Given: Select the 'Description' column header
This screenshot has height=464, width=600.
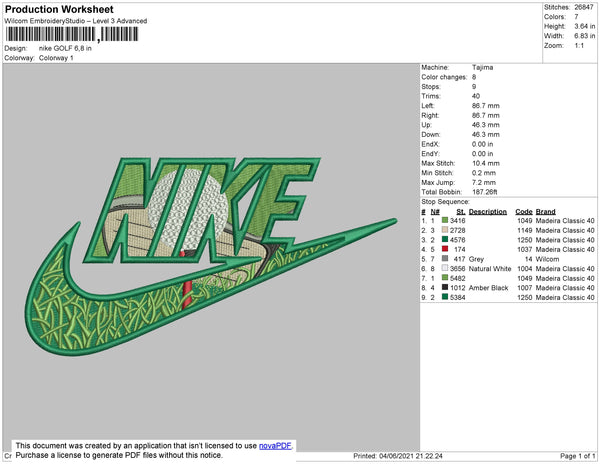Looking at the screenshot, I should [488, 212].
